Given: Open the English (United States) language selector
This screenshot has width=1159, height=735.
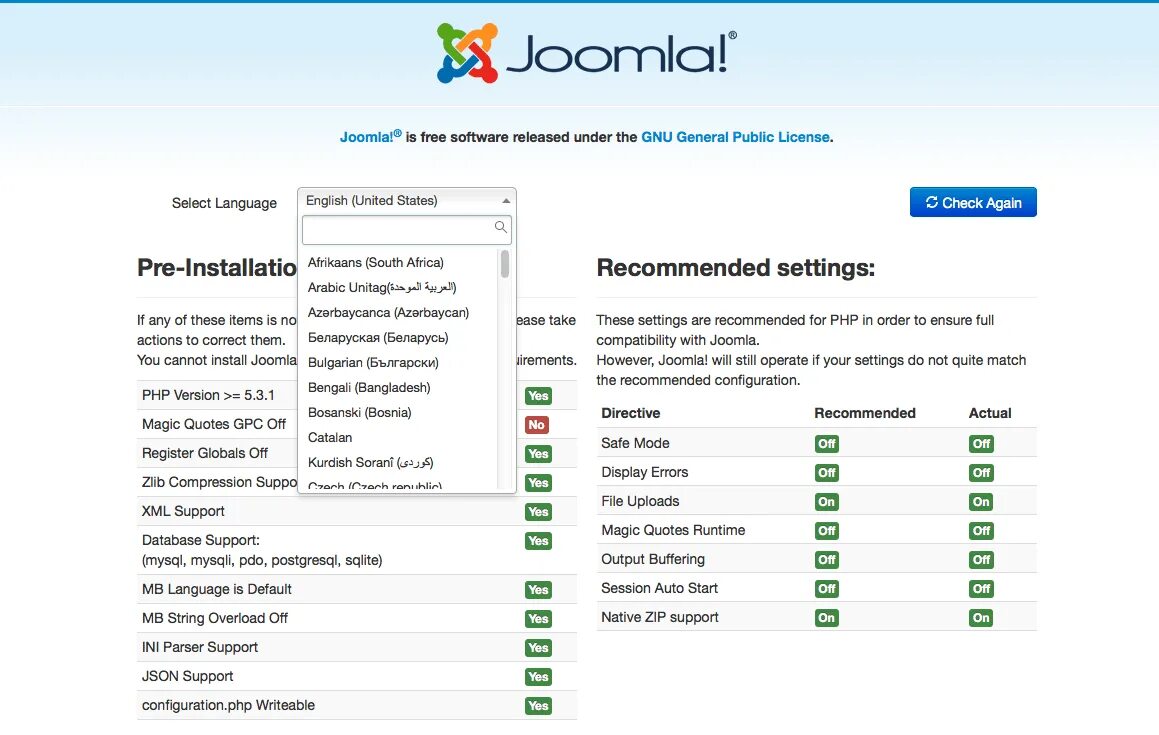Looking at the screenshot, I should [x=407, y=200].
